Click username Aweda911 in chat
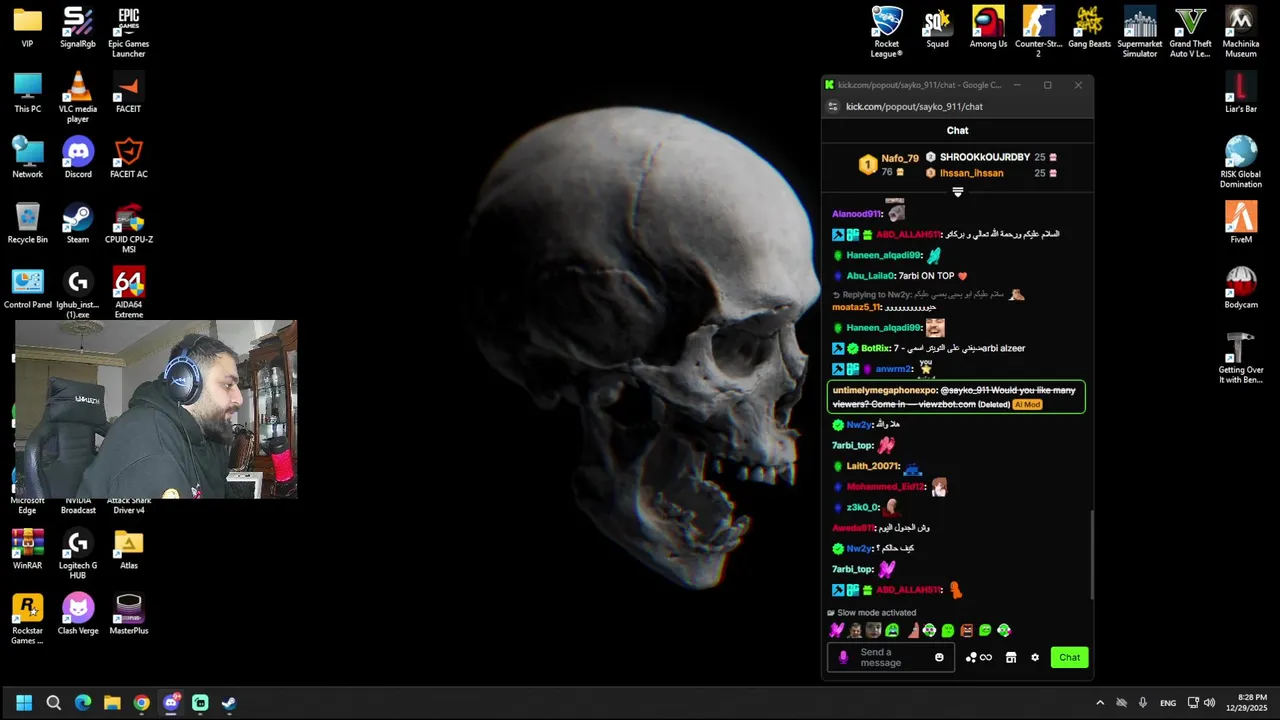Viewport: 1280px width, 720px height. click(x=853, y=528)
